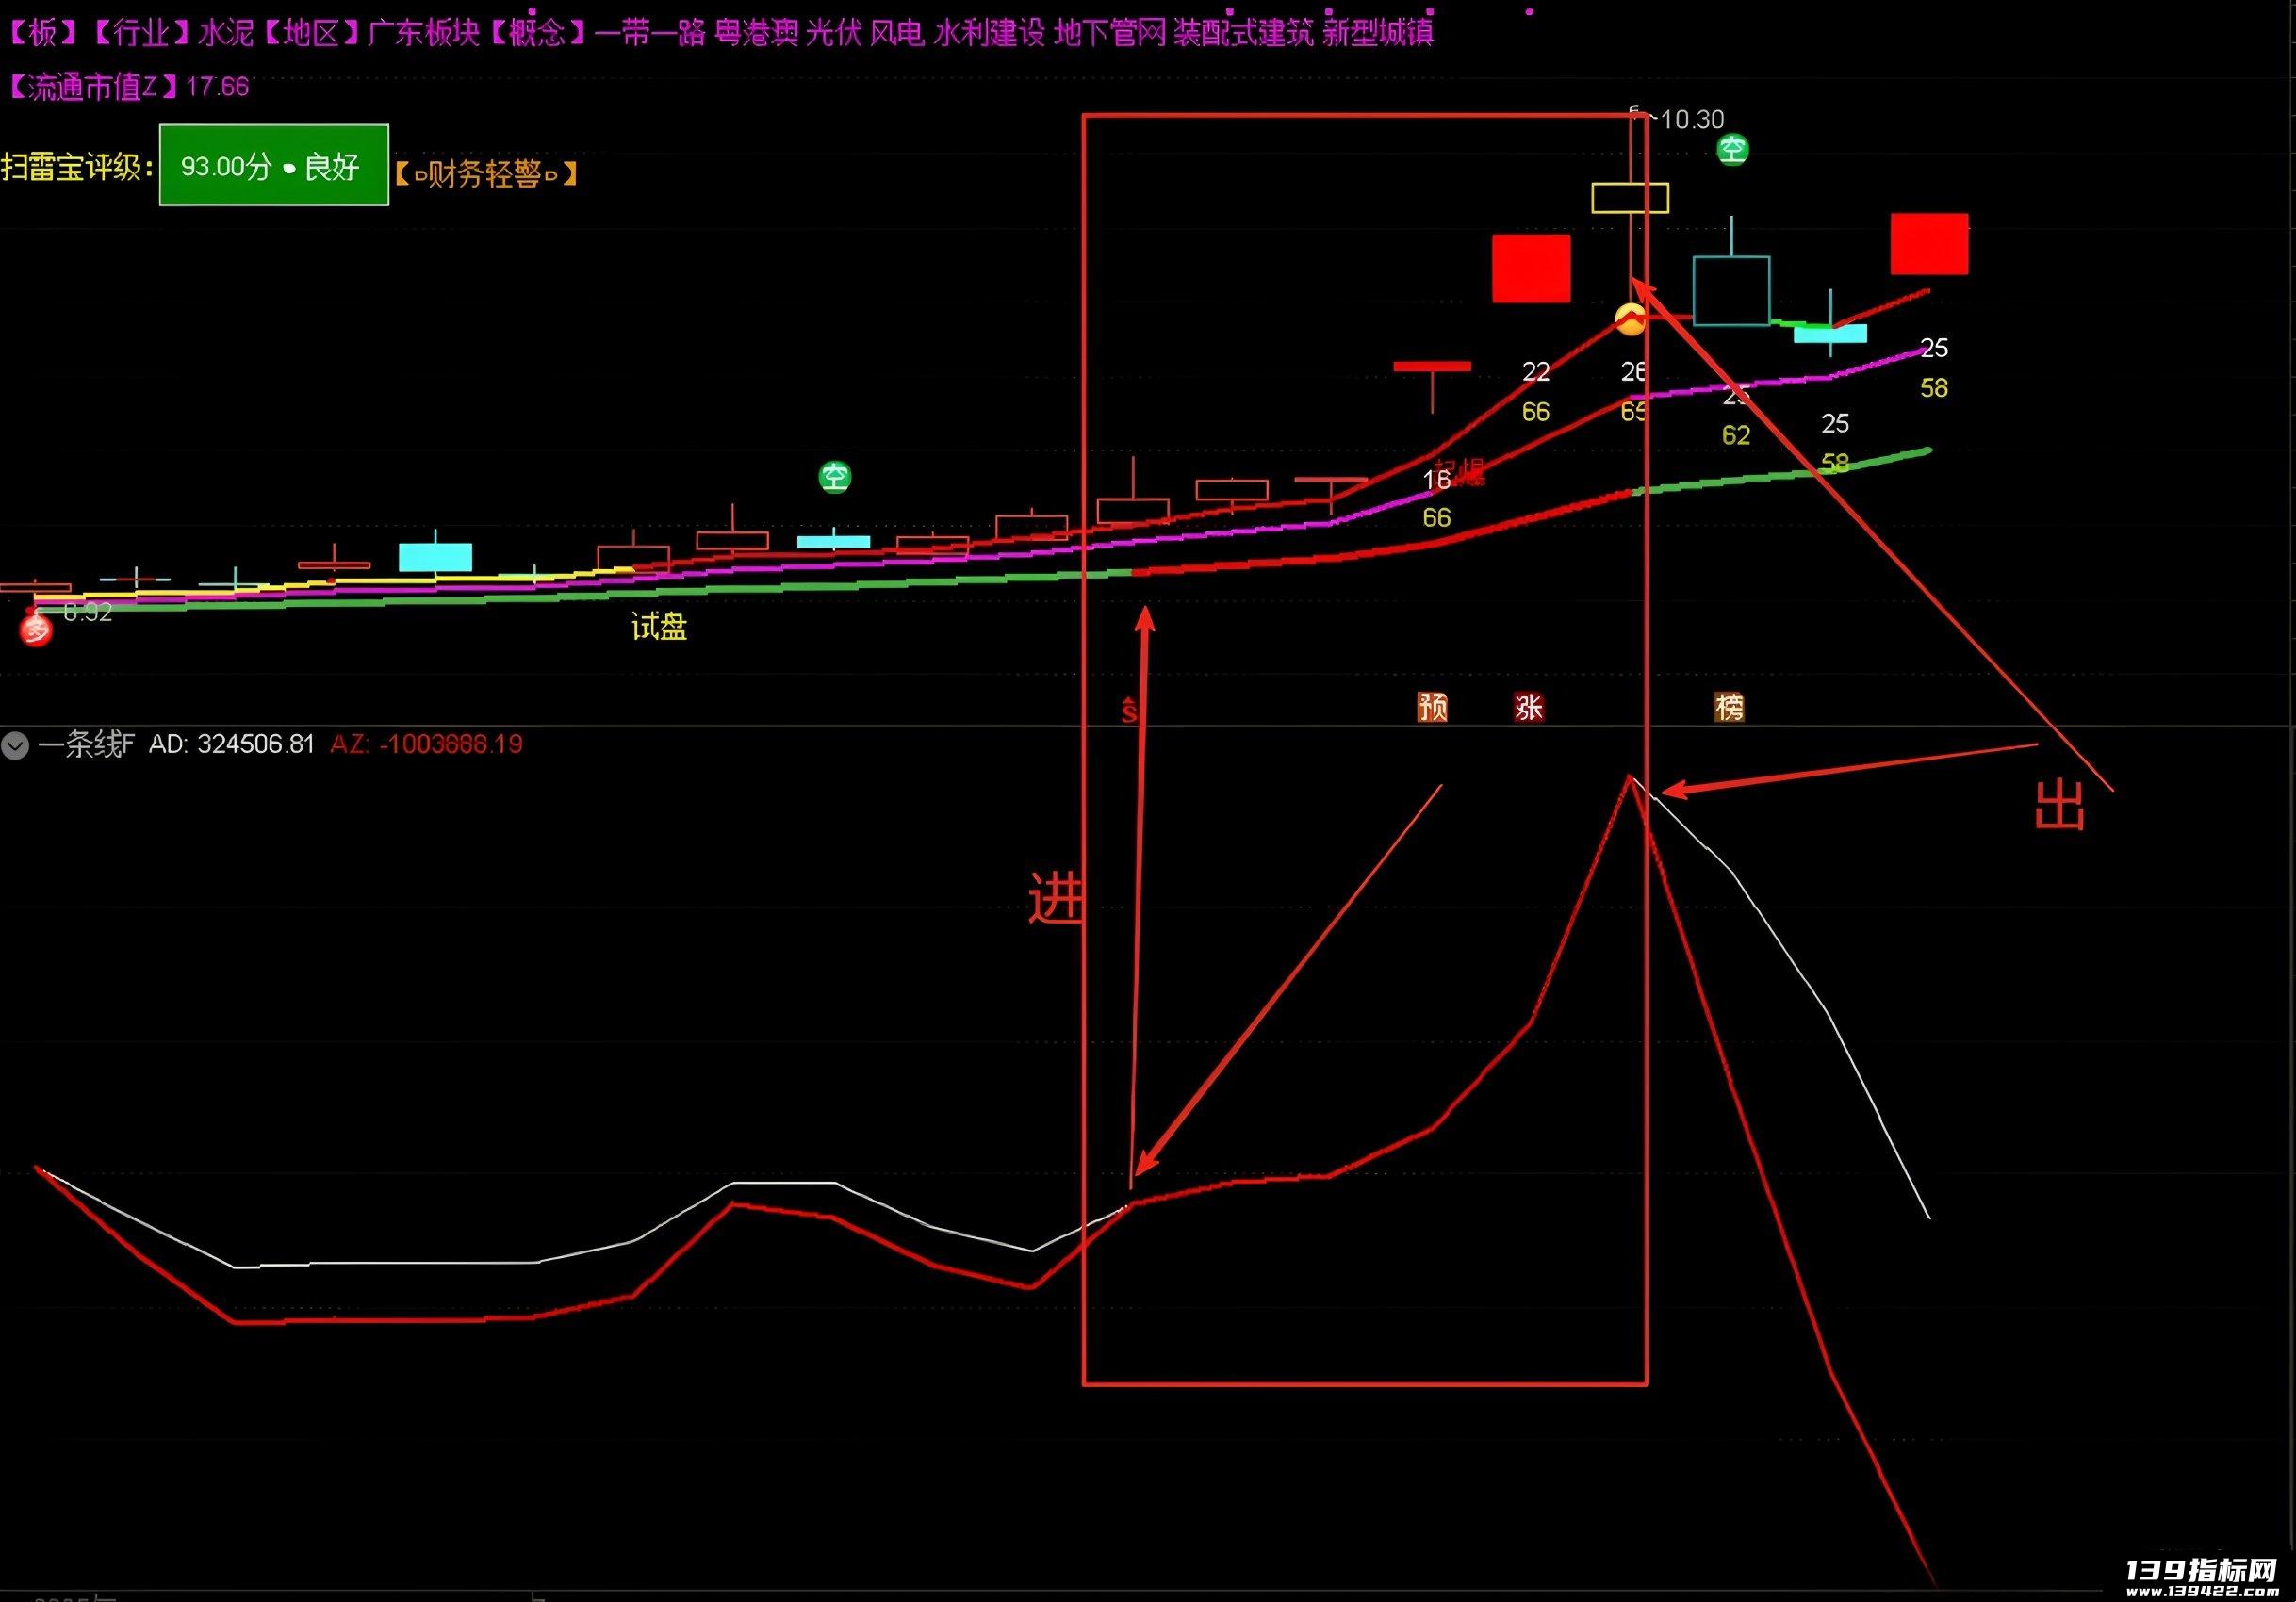Click the 试盘 label under the candles

(659, 627)
